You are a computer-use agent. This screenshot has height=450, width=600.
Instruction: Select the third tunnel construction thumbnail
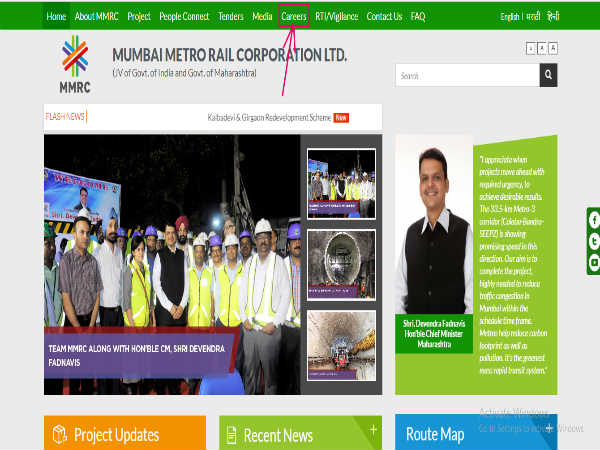[341, 346]
